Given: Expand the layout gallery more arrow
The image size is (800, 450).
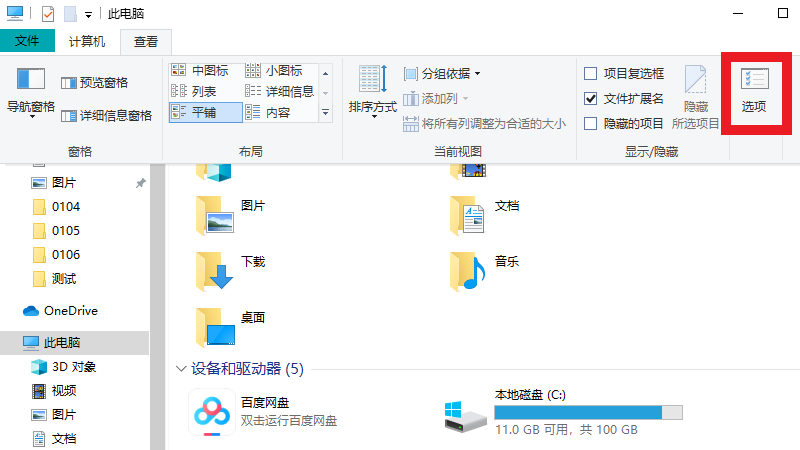Looking at the screenshot, I should click(325, 114).
